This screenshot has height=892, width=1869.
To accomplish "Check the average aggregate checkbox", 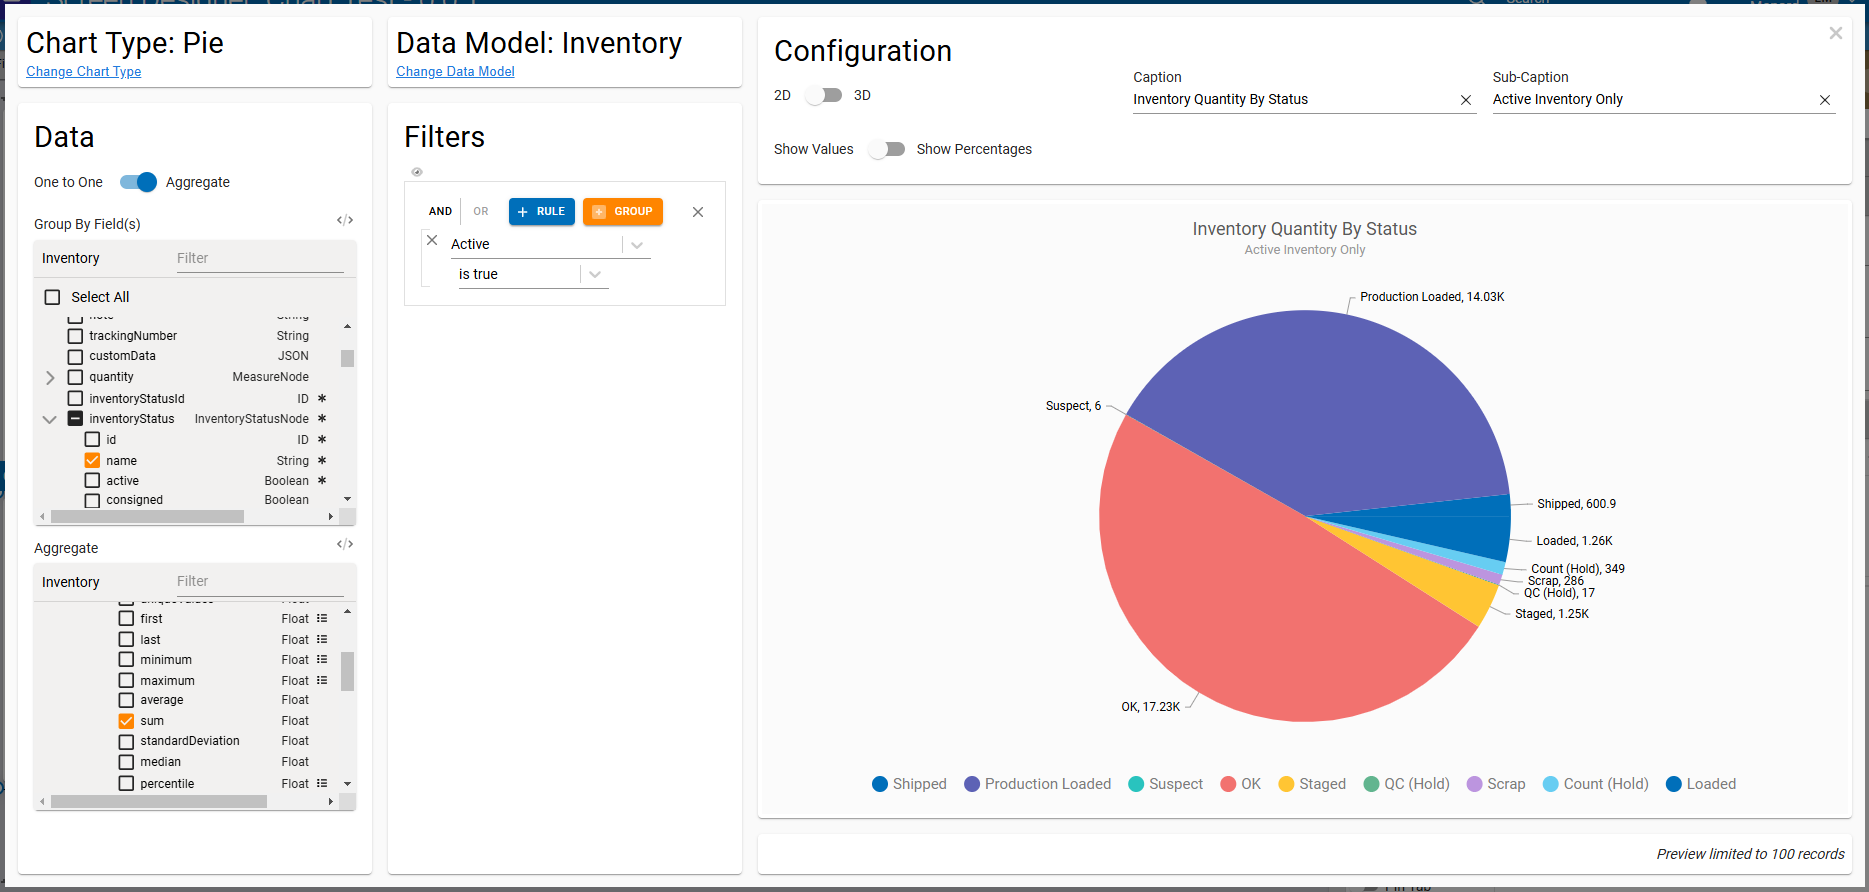I will [x=126, y=700].
